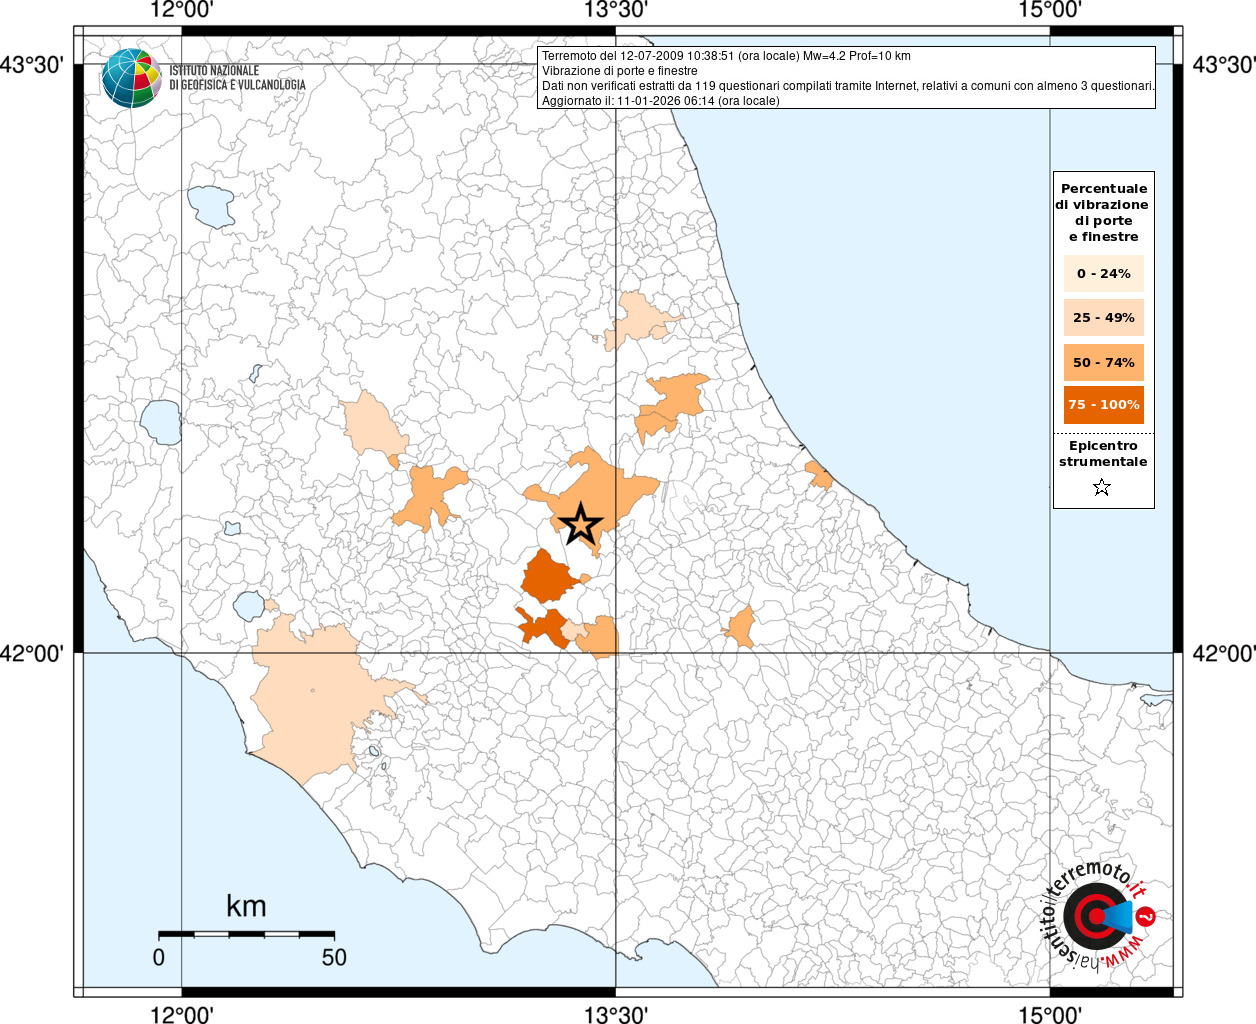Click the bottom '13°30'' longitude label
The height and width of the screenshot is (1024, 1256).
(x=616, y=1014)
